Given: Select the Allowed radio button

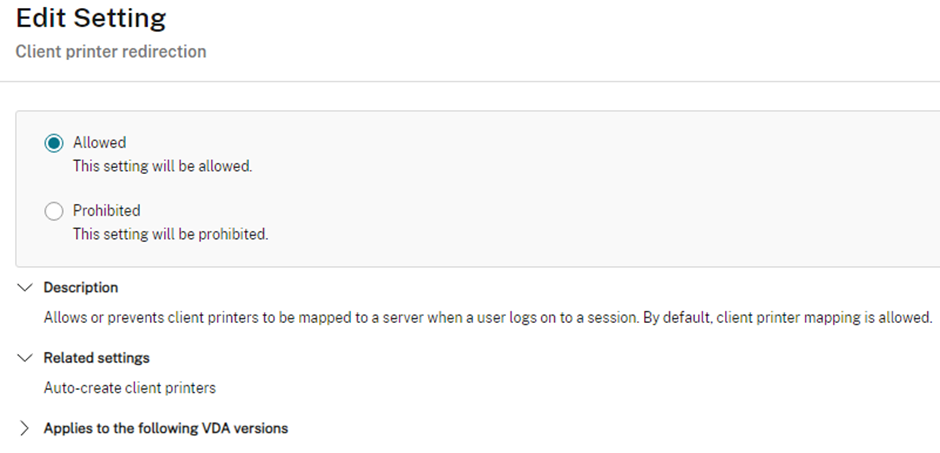Looking at the screenshot, I should 54,143.
